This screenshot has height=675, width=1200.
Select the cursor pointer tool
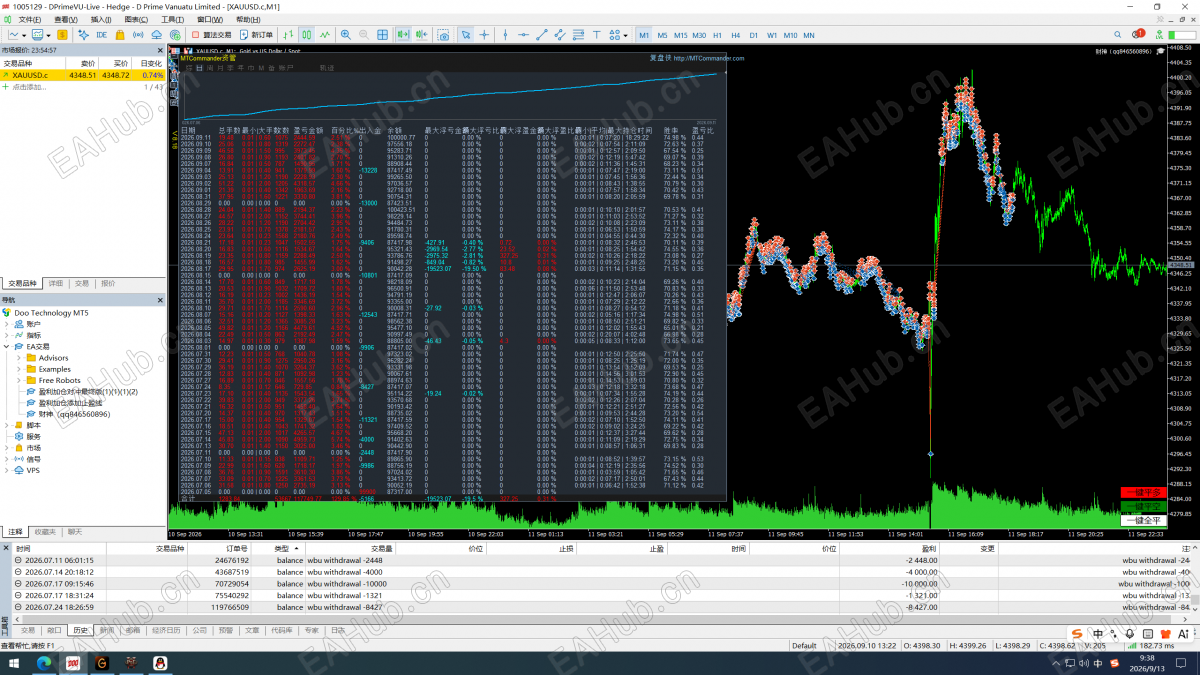pyautogui.click(x=466, y=35)
